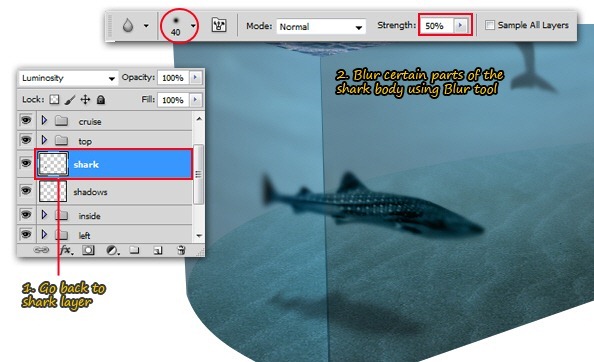
Task: Hide the cruise group with its eye icon
Action: [x=26, y=120]
